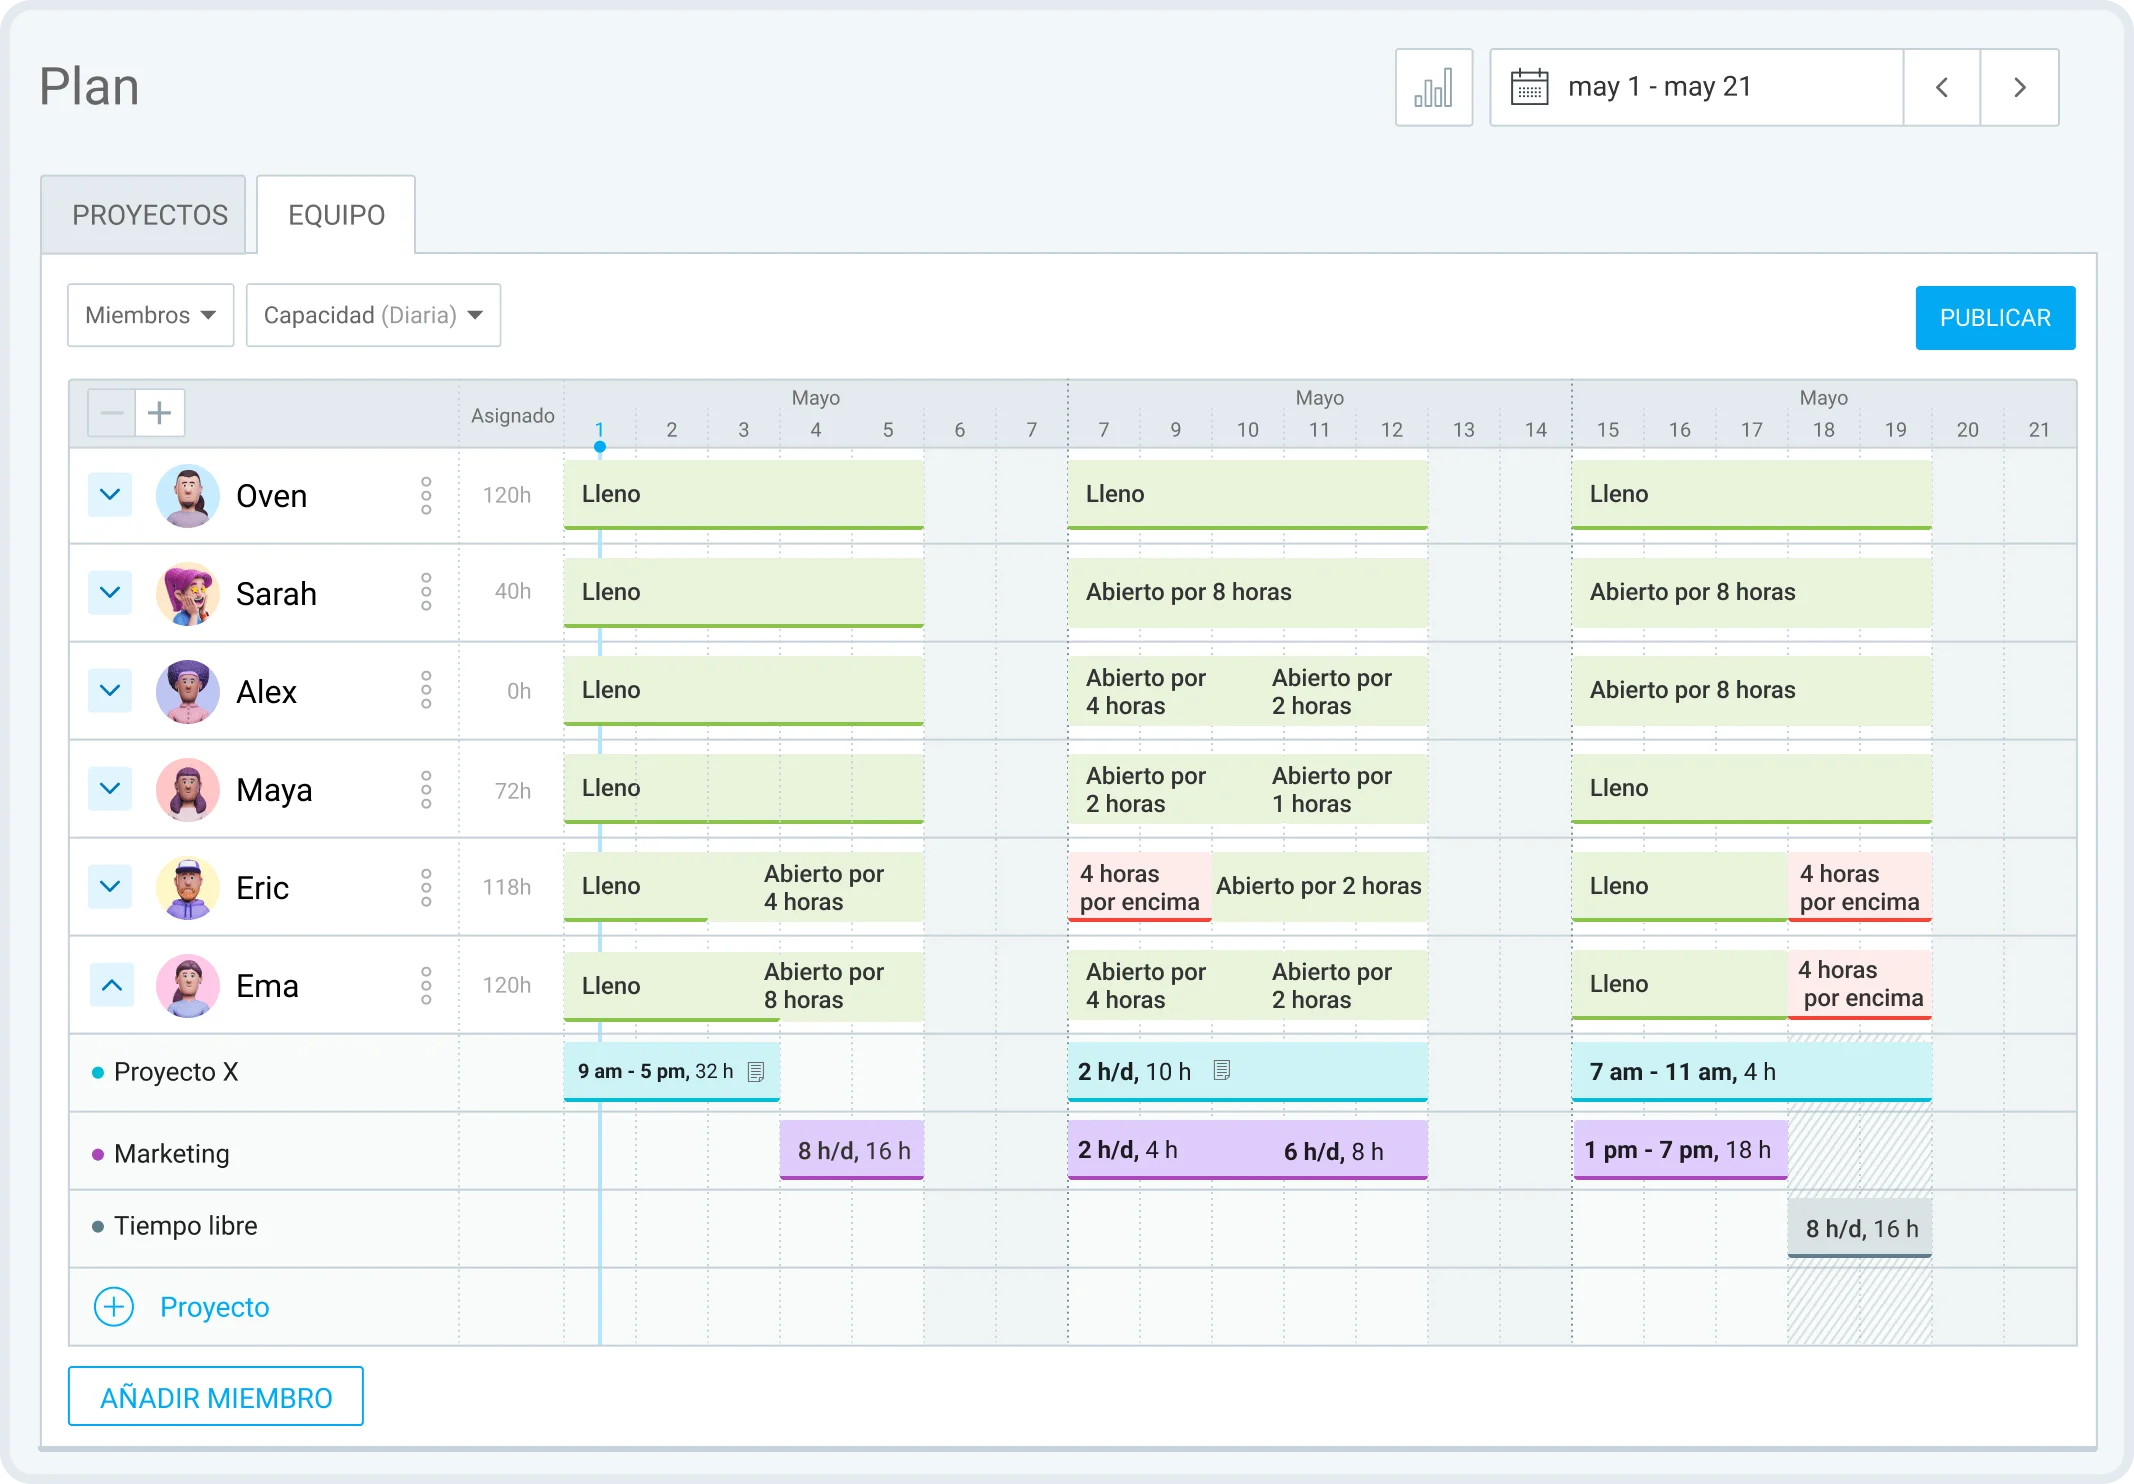Image resolution: width=2134 pixels, height=1484 pixels.
Task: Collapse all rows with minus button
Action: 112,412
